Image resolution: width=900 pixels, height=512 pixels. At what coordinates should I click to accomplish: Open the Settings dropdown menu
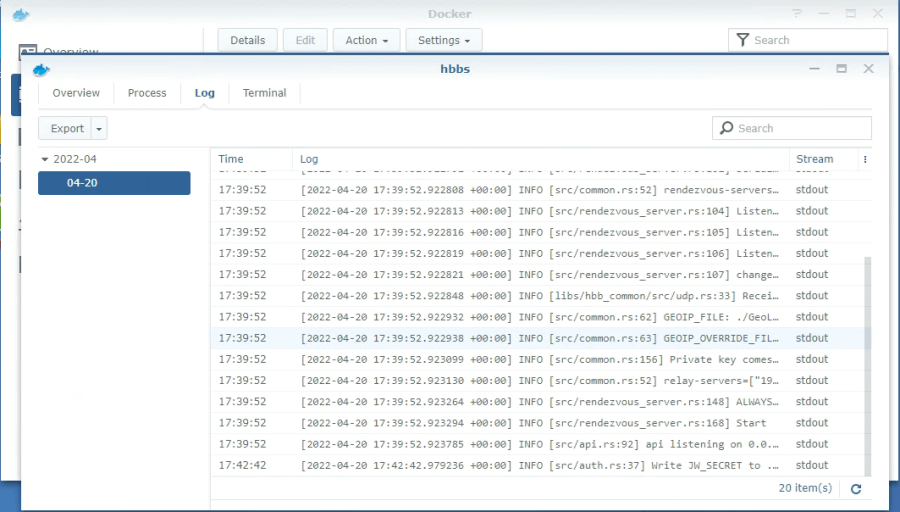point(444,40)
